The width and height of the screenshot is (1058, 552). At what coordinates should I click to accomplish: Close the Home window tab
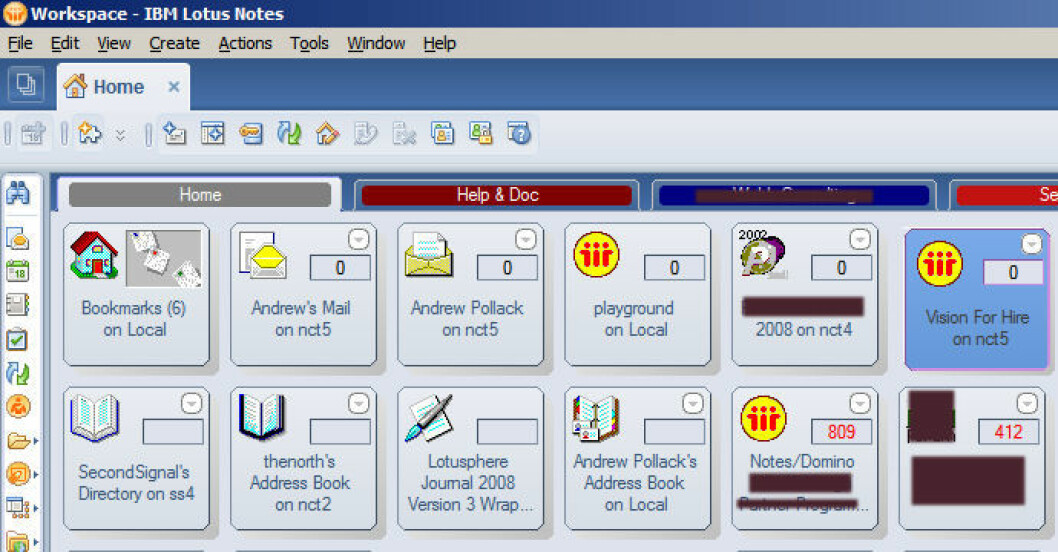[173, 87]
